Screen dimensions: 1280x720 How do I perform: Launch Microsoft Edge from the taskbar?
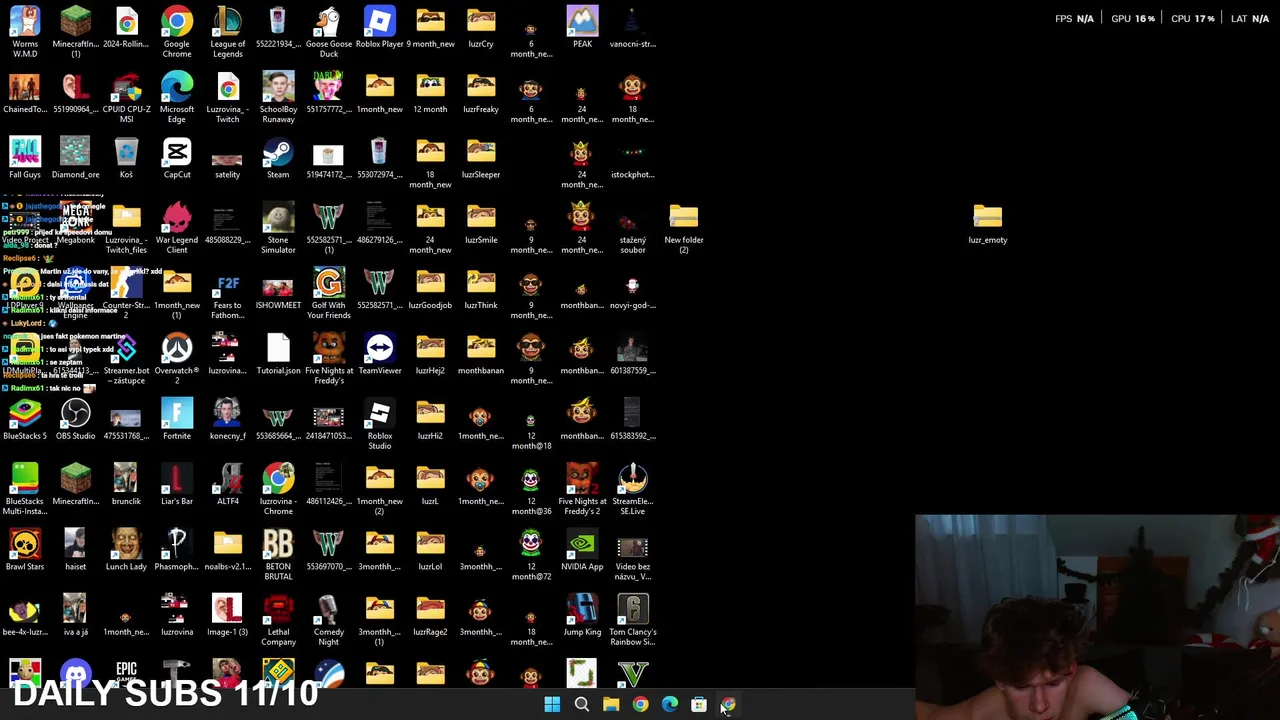pos(669,705)
